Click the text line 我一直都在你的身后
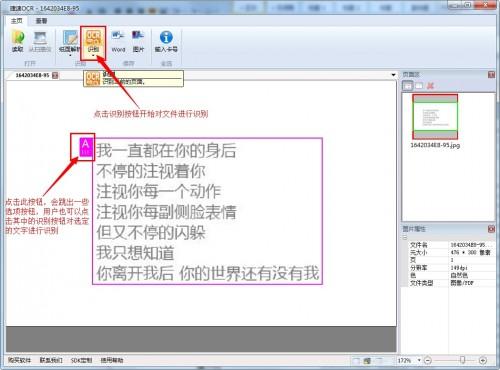500x370 pixels. pos(166,150)
